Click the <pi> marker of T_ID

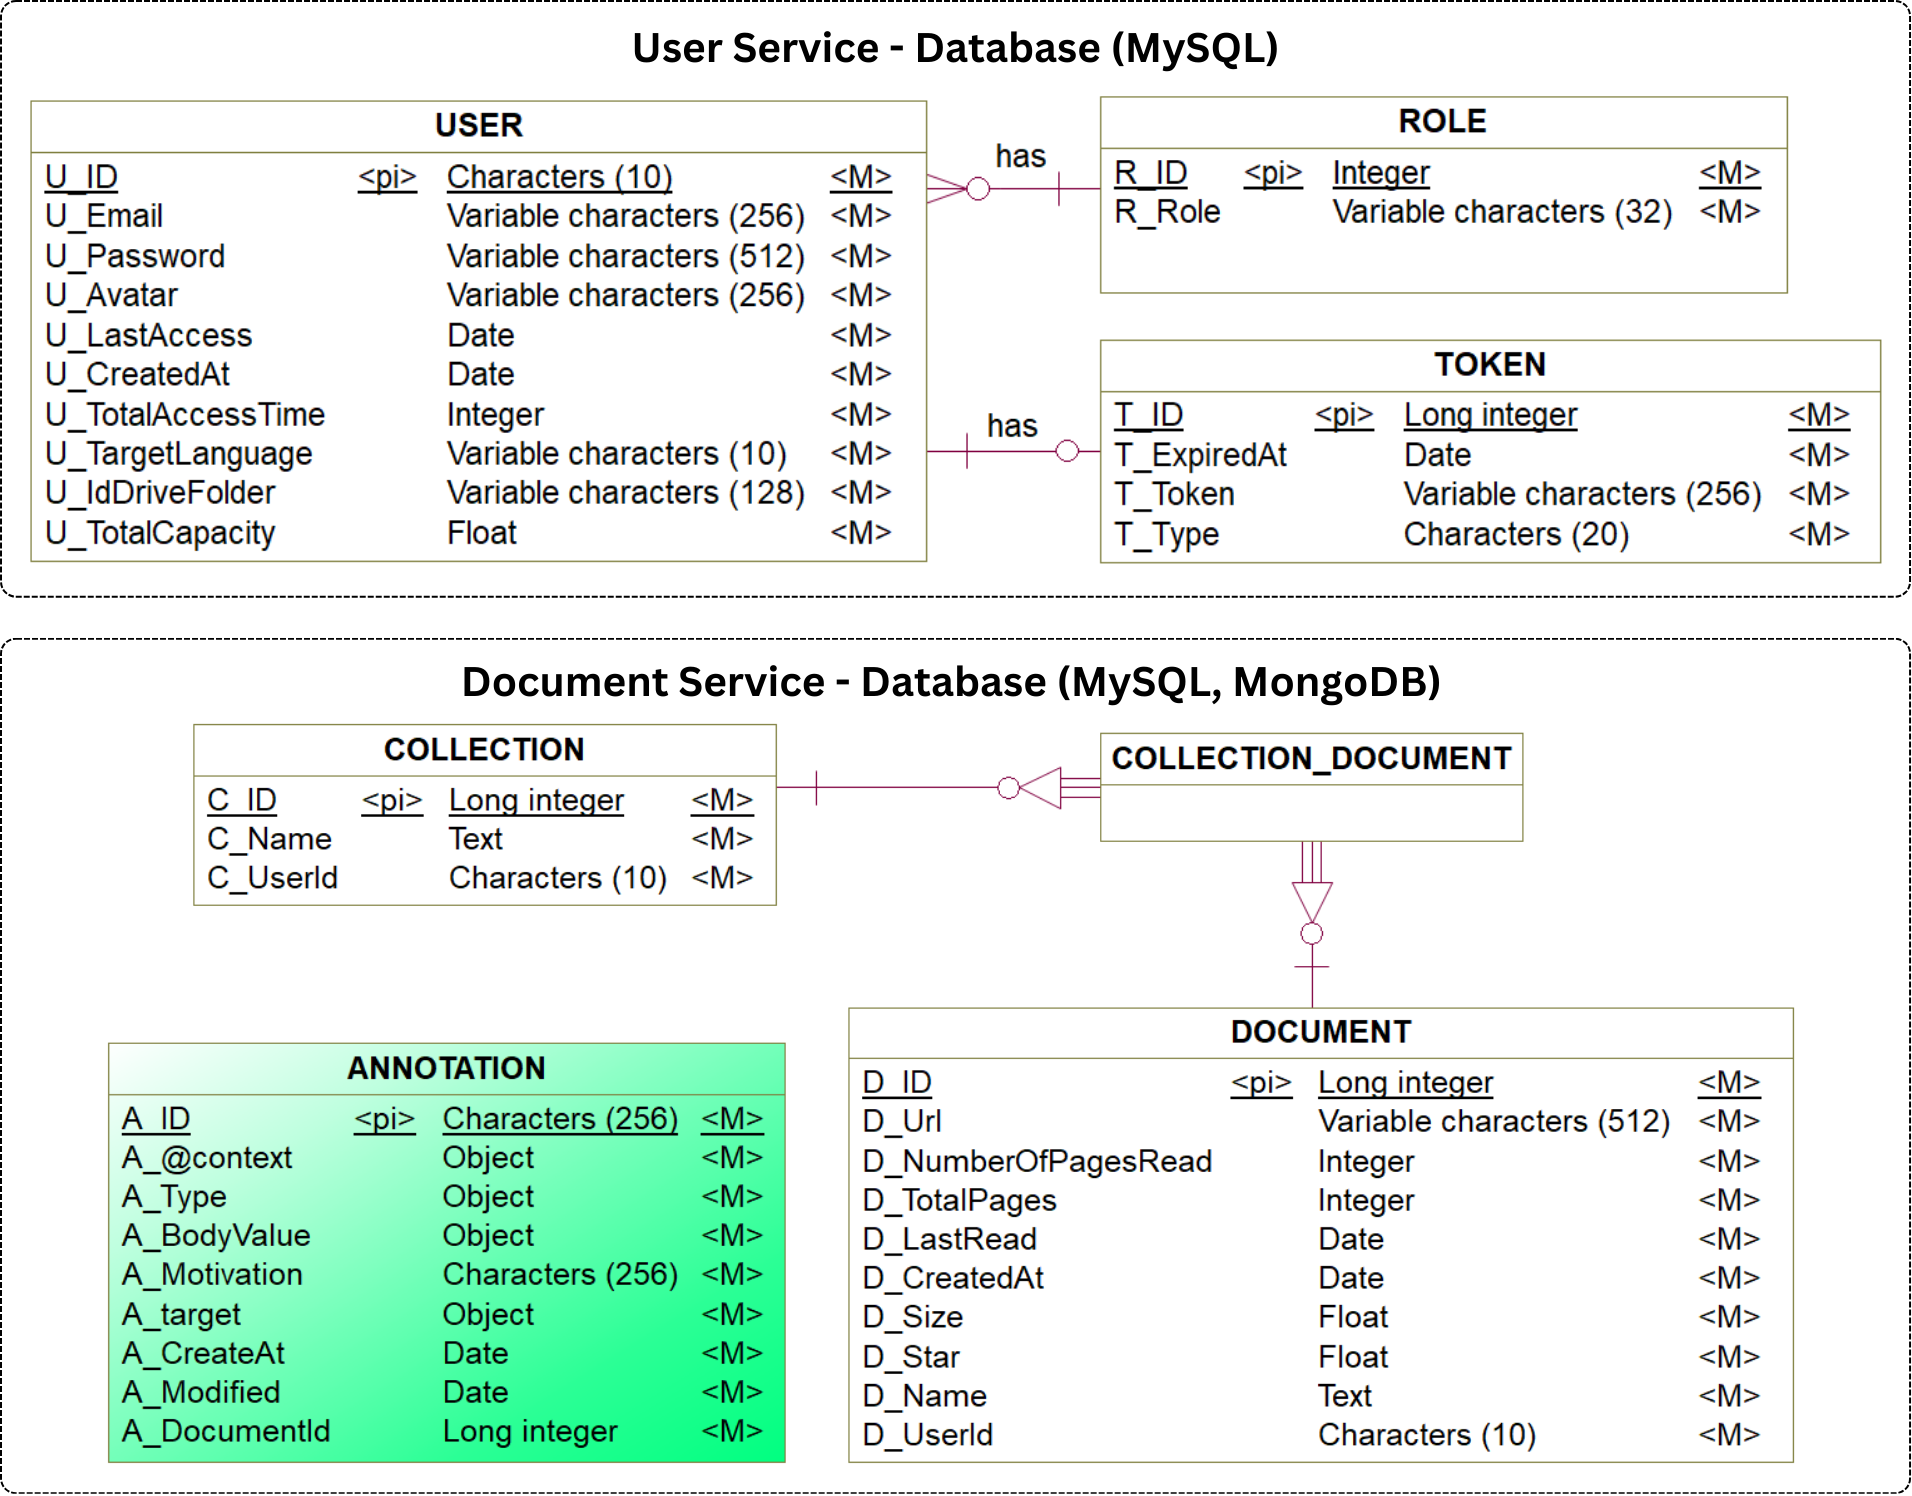1344,415
